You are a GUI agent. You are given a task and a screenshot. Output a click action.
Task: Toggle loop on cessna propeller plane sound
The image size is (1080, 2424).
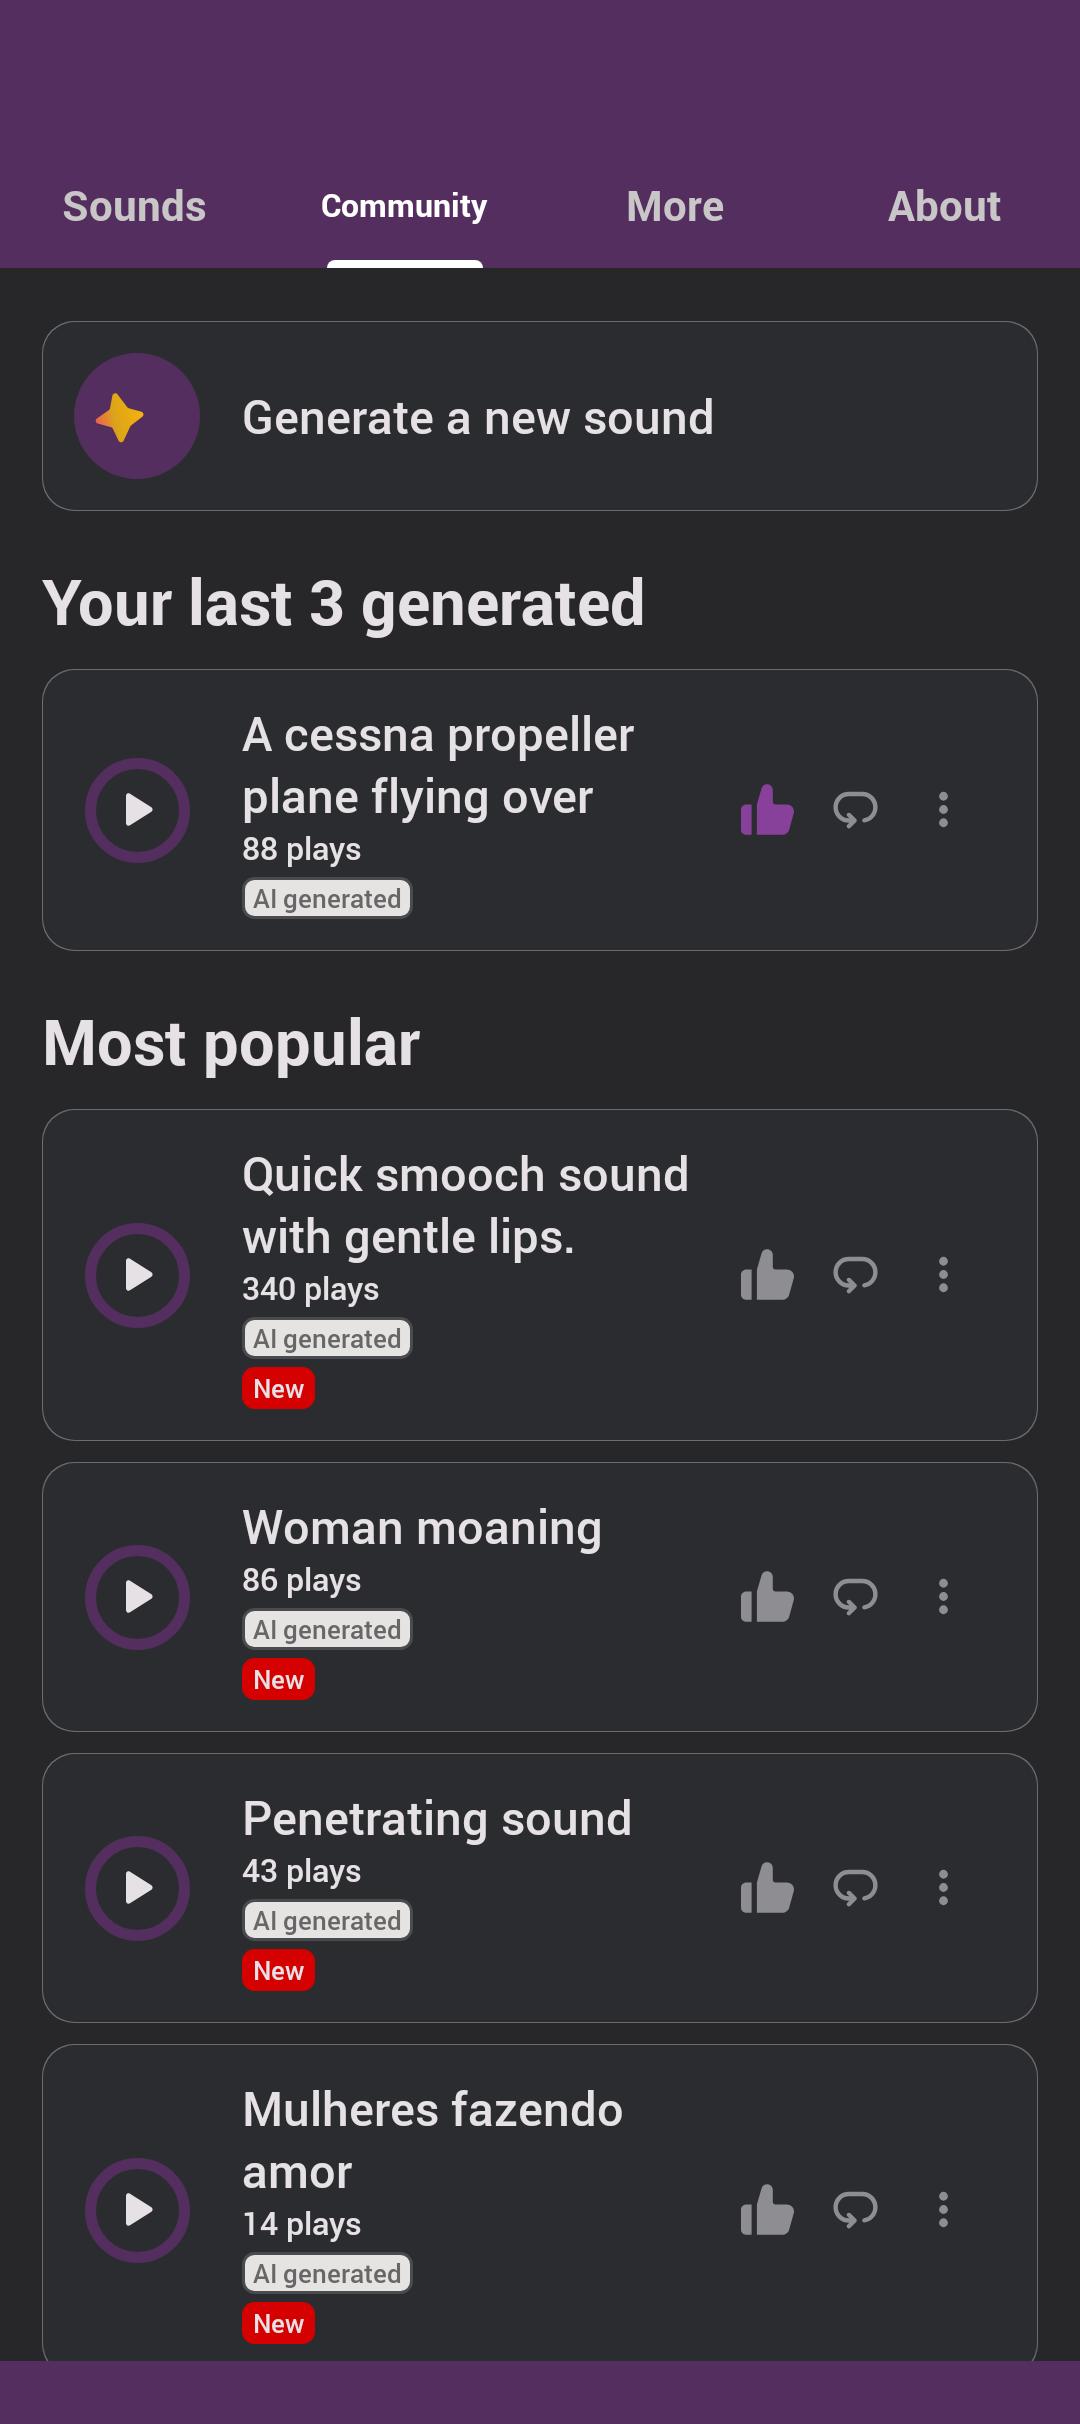click(x=855, y=809)
